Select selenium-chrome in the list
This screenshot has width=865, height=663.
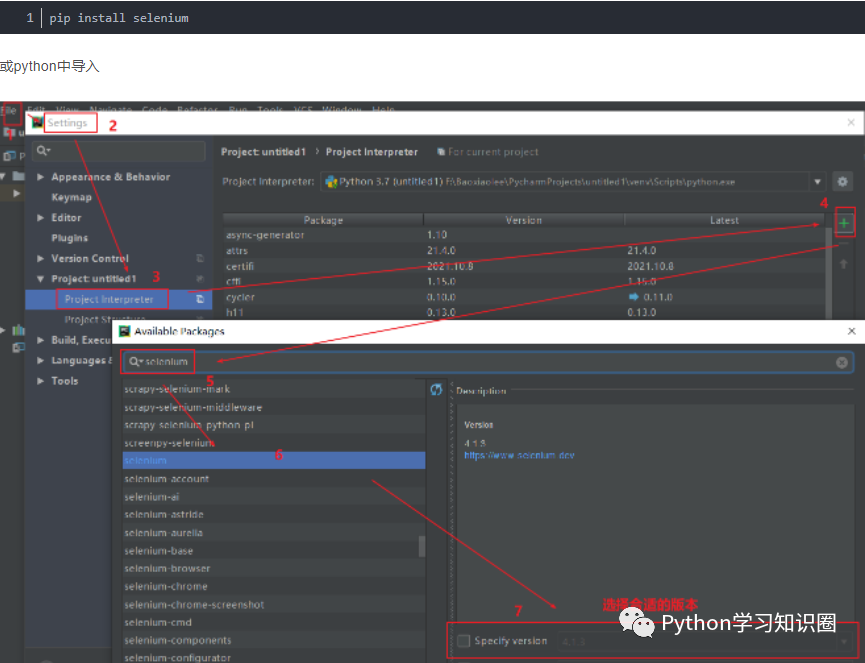tap(274, 586)
